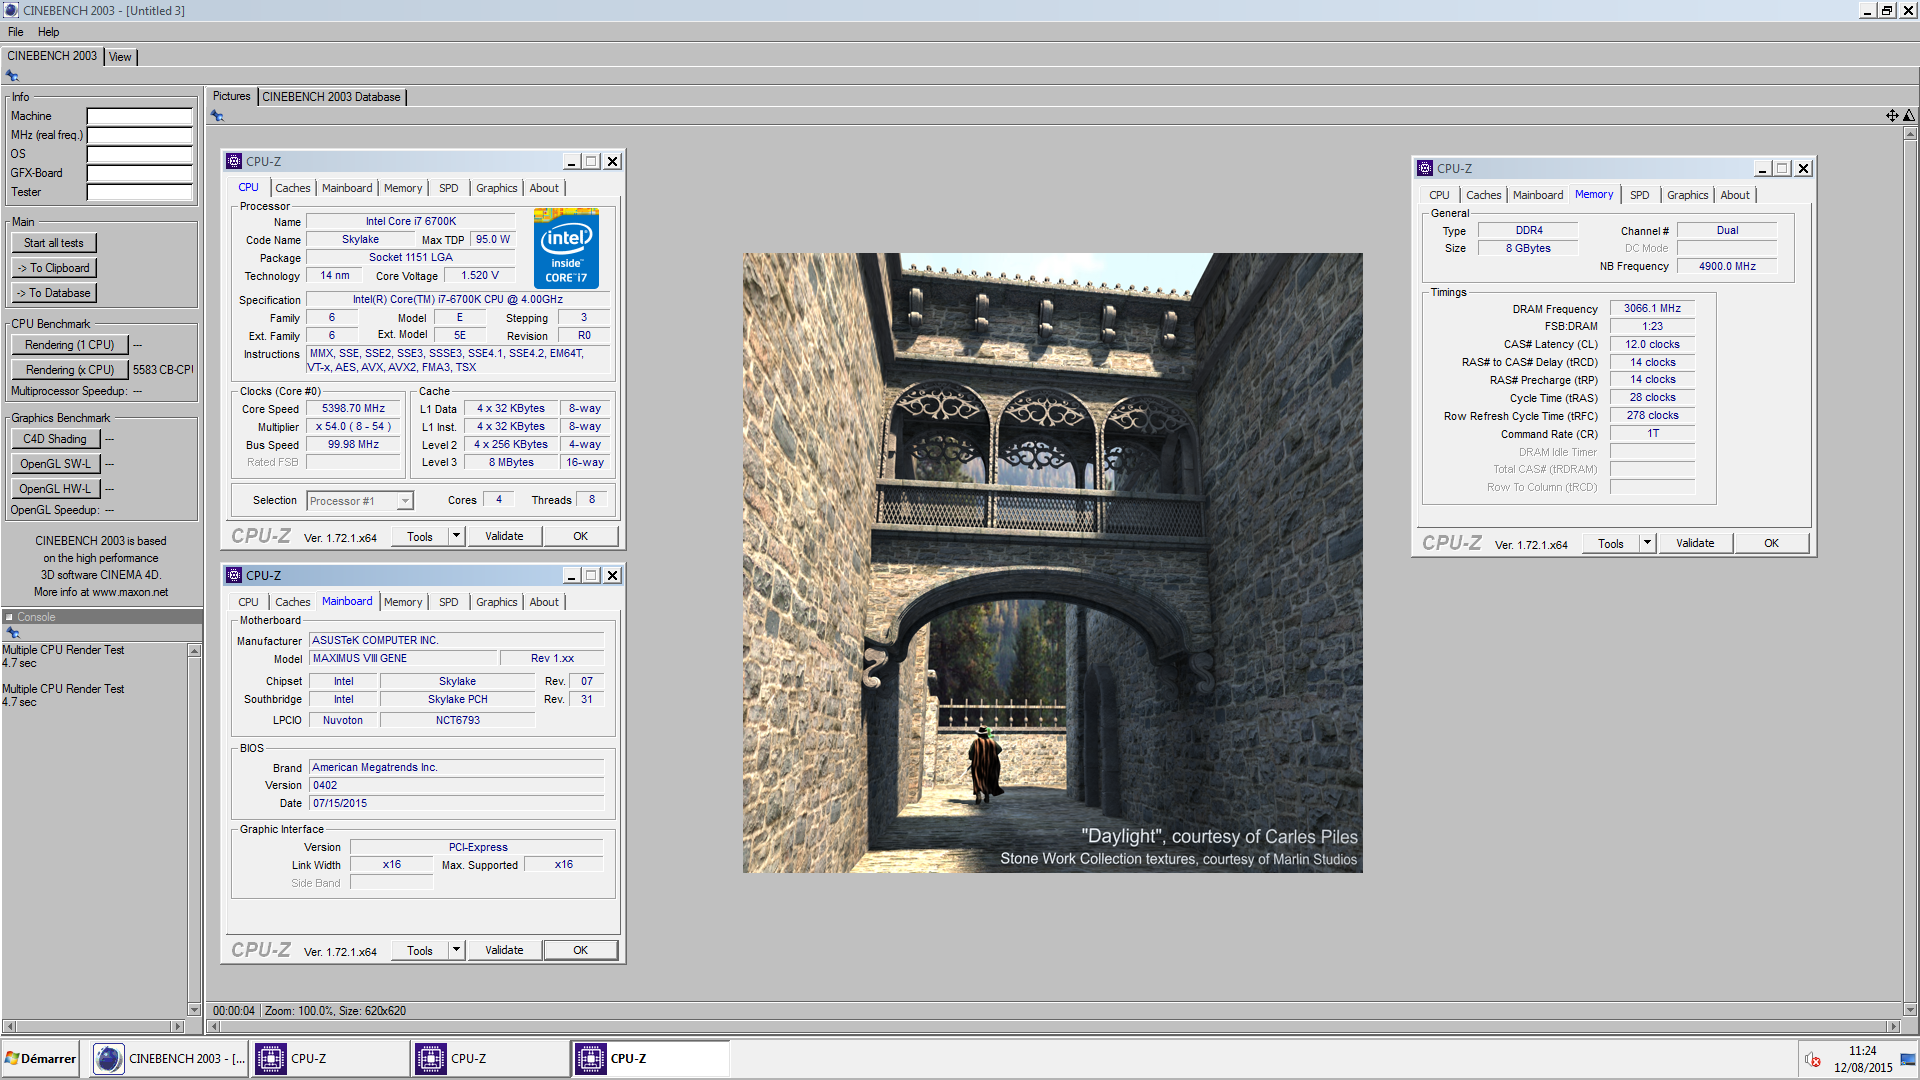
Task: Click the Console scrollbar up arrow
Action: pyautogui.click(x=194, y=651)
